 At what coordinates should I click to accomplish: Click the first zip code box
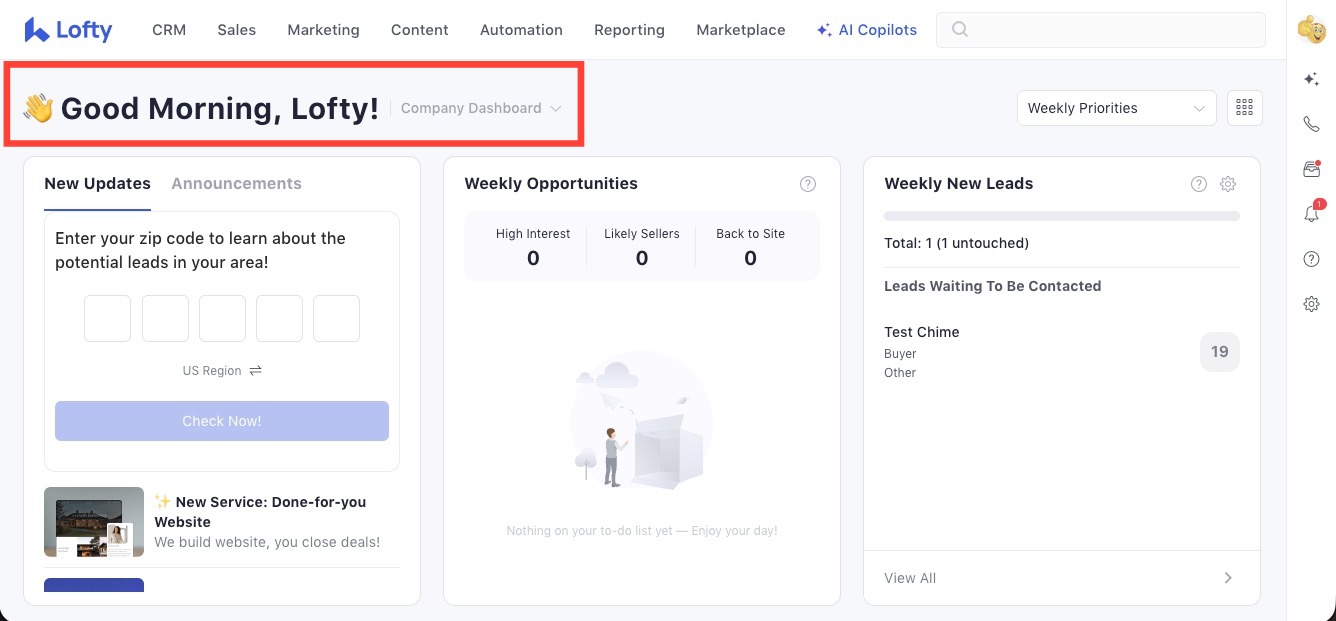pyautogui.click(x=107, y=319)
